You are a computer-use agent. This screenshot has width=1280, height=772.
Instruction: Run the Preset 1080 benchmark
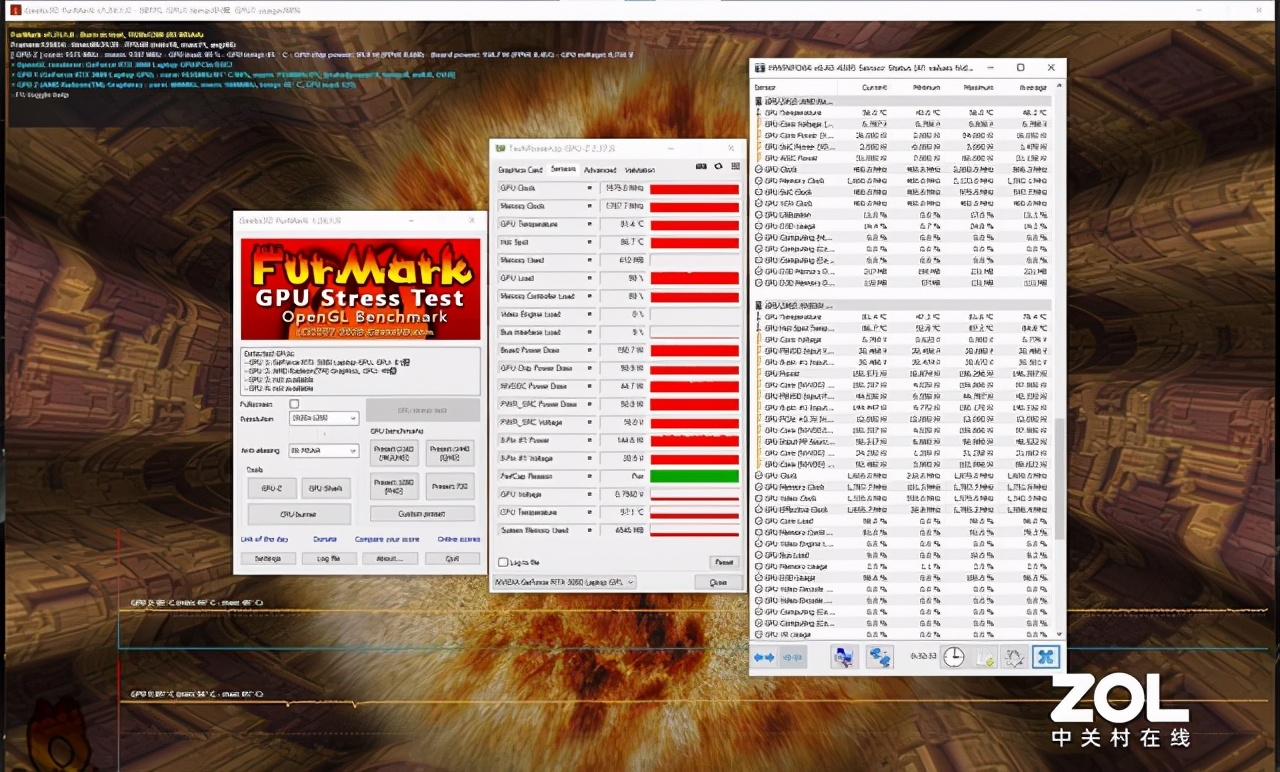click(394, 487)
